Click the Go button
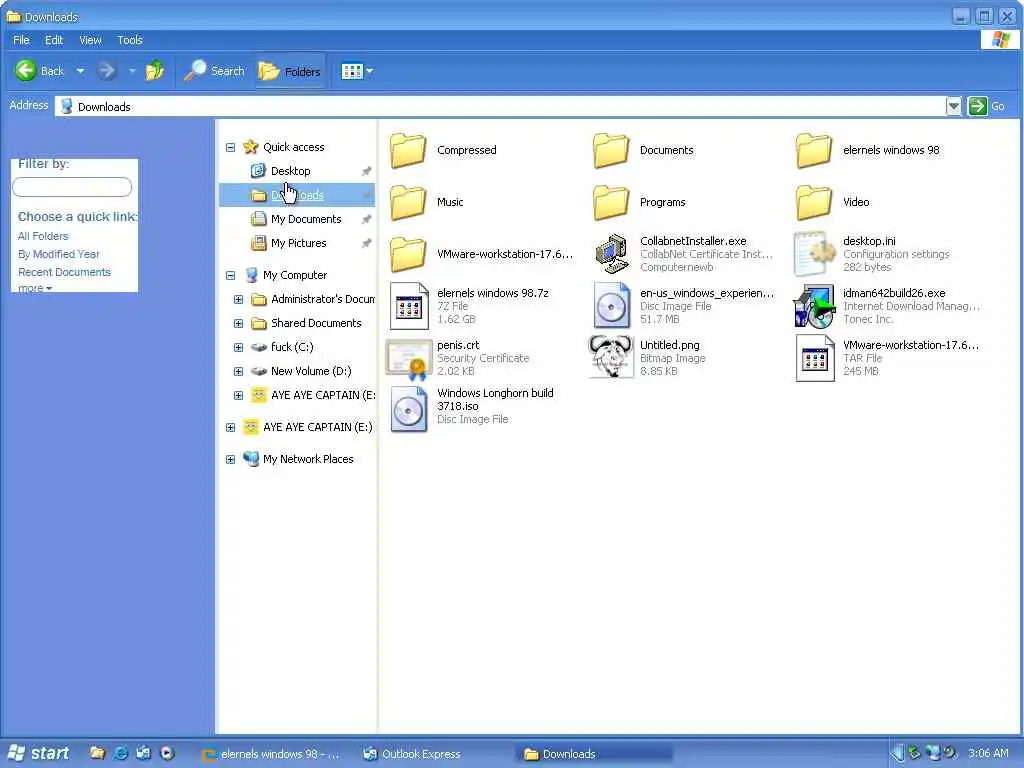 point(987,106)
